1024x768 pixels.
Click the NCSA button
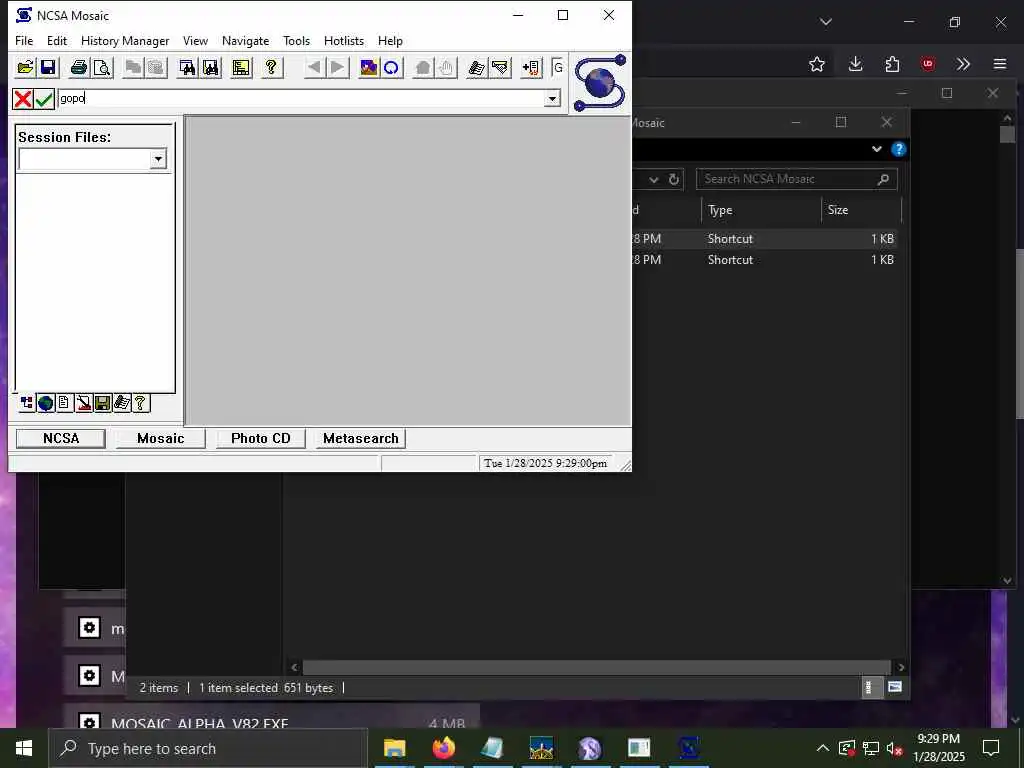pos(61,438)
